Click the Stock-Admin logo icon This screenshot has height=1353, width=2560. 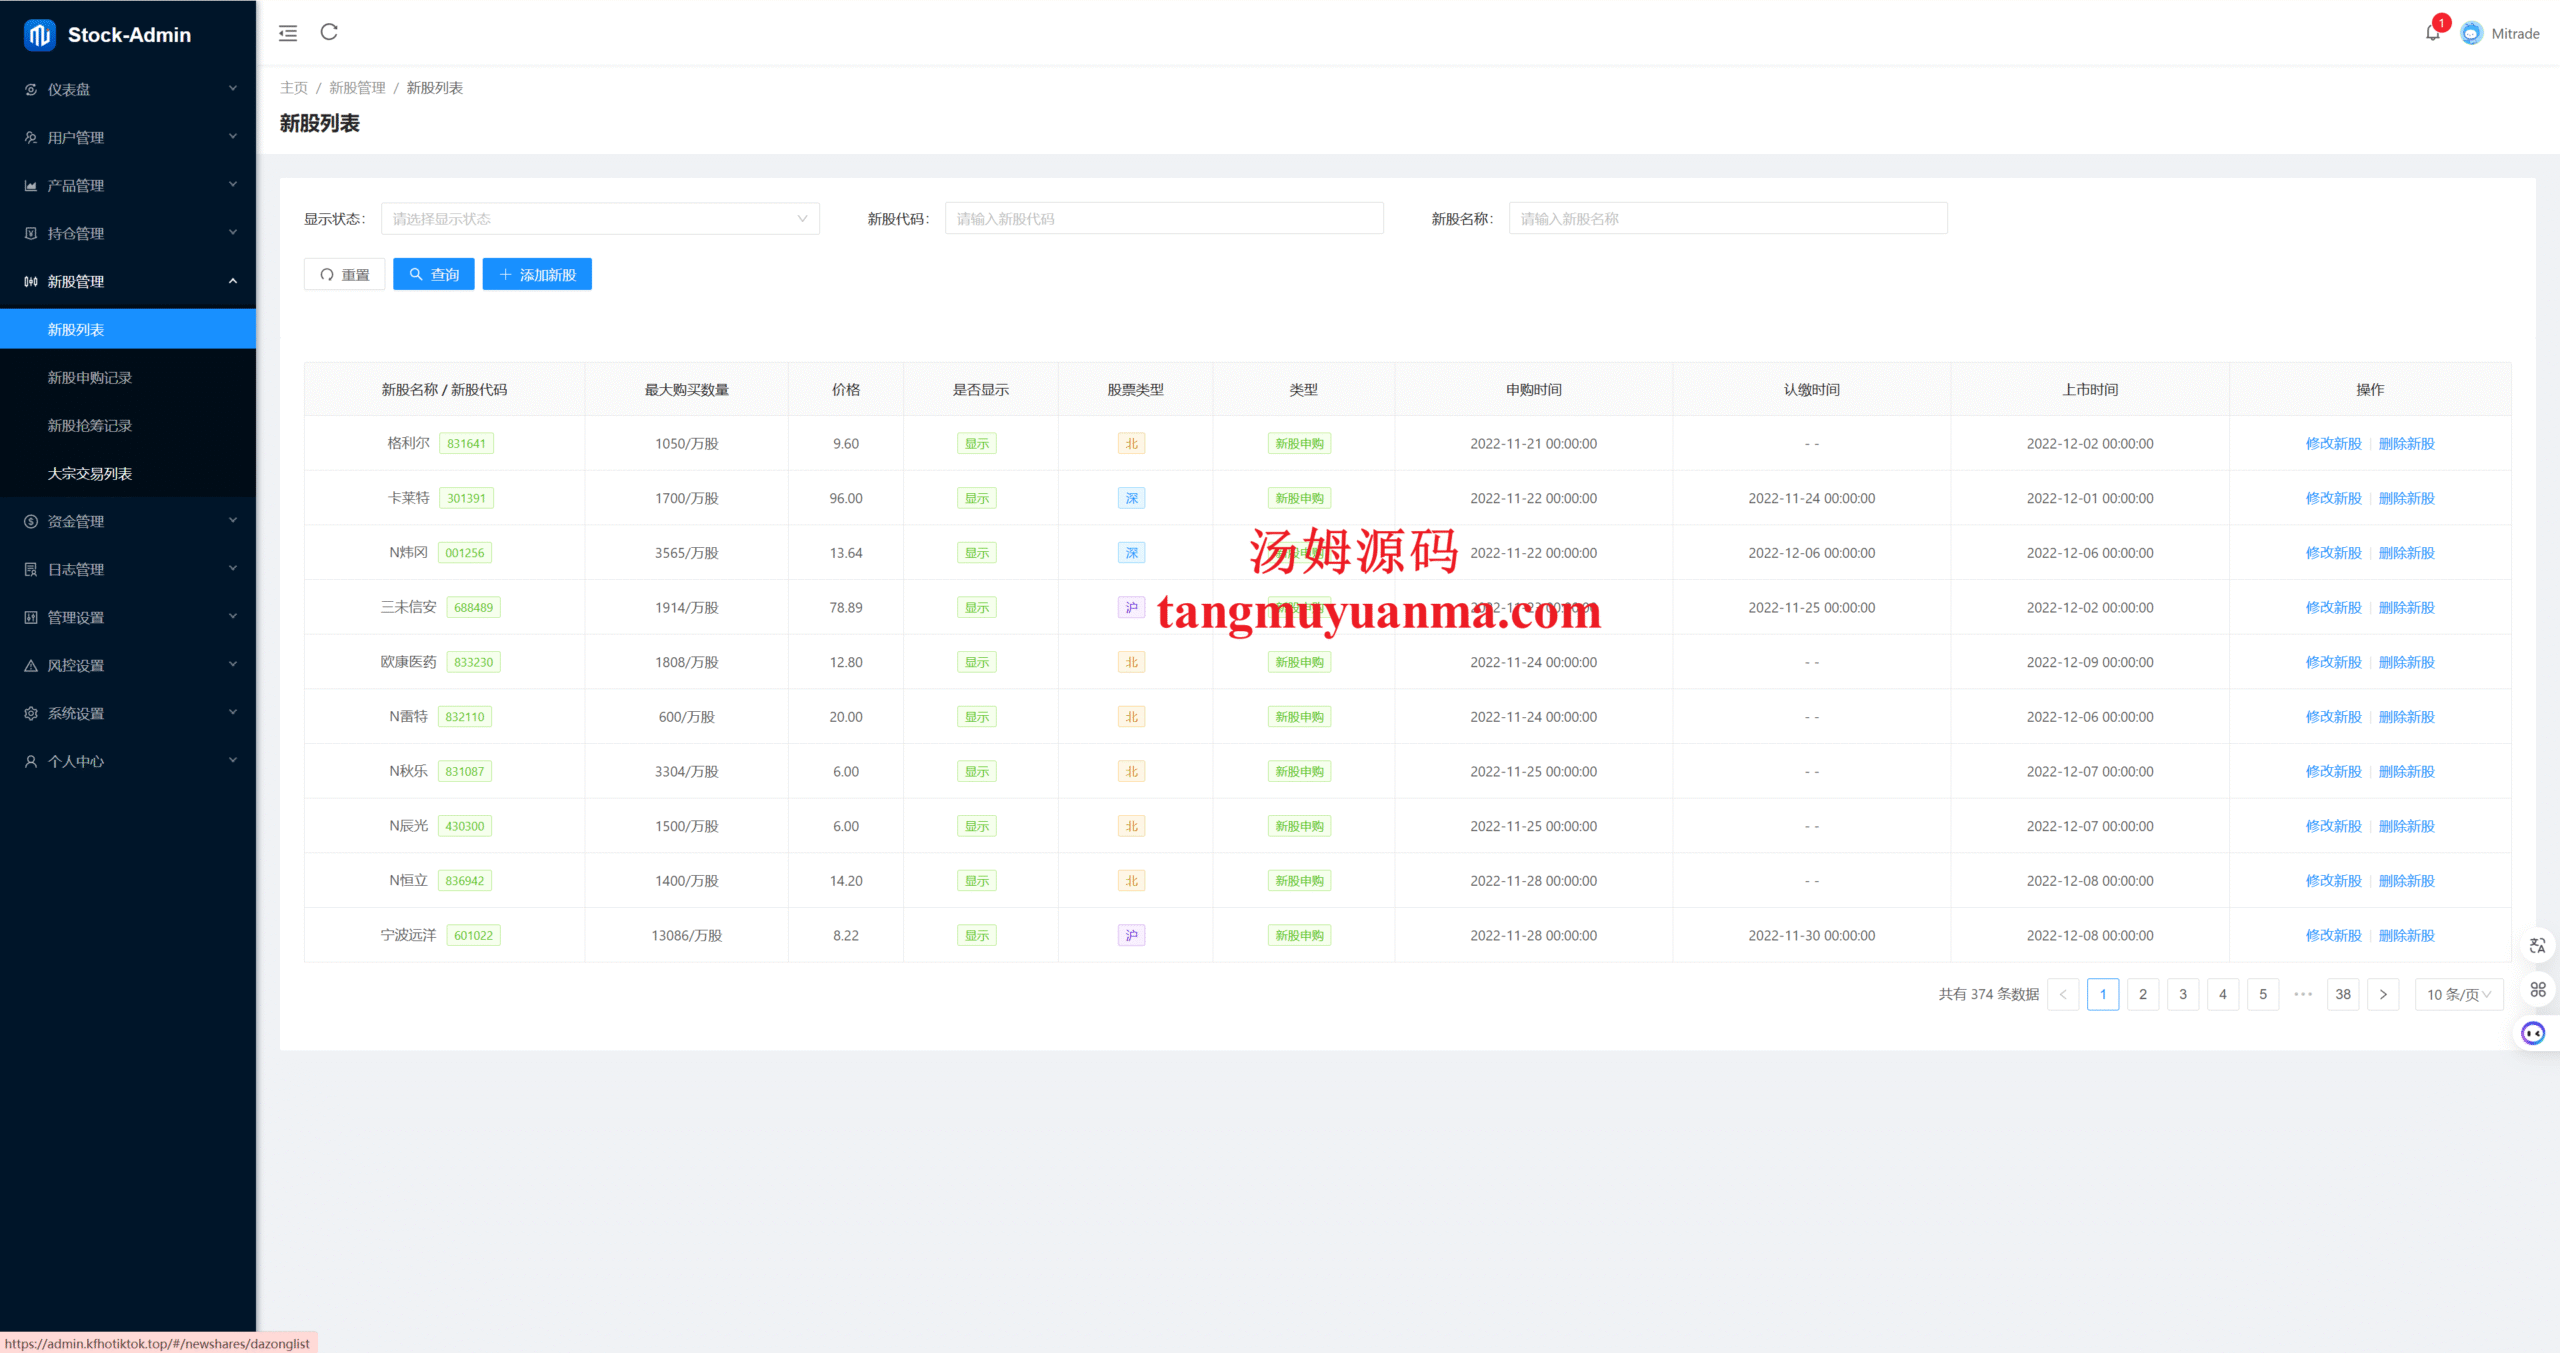pos(39,35)
